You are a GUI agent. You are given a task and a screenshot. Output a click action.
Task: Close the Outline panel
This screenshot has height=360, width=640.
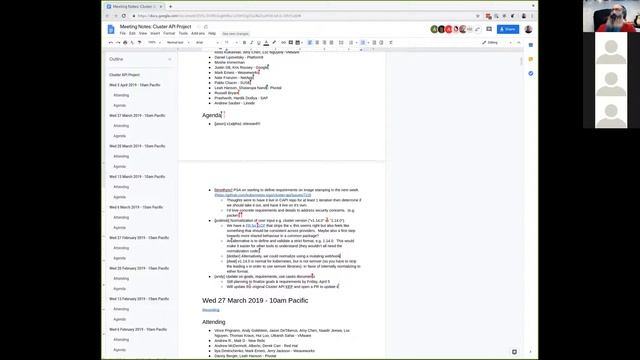[170, 59]
